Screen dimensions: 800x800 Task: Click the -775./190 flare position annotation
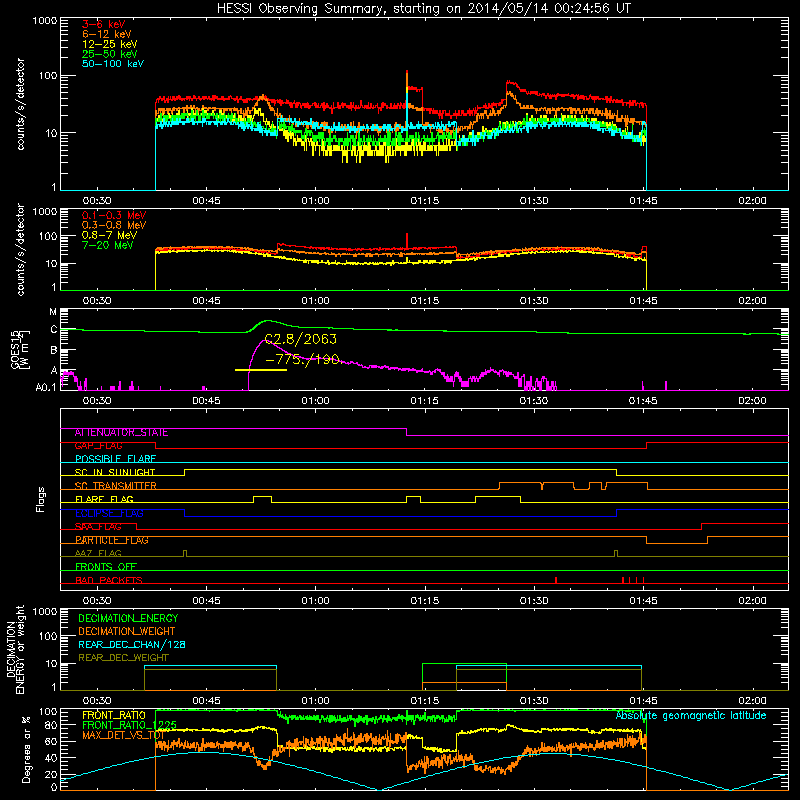pos(302,360)
